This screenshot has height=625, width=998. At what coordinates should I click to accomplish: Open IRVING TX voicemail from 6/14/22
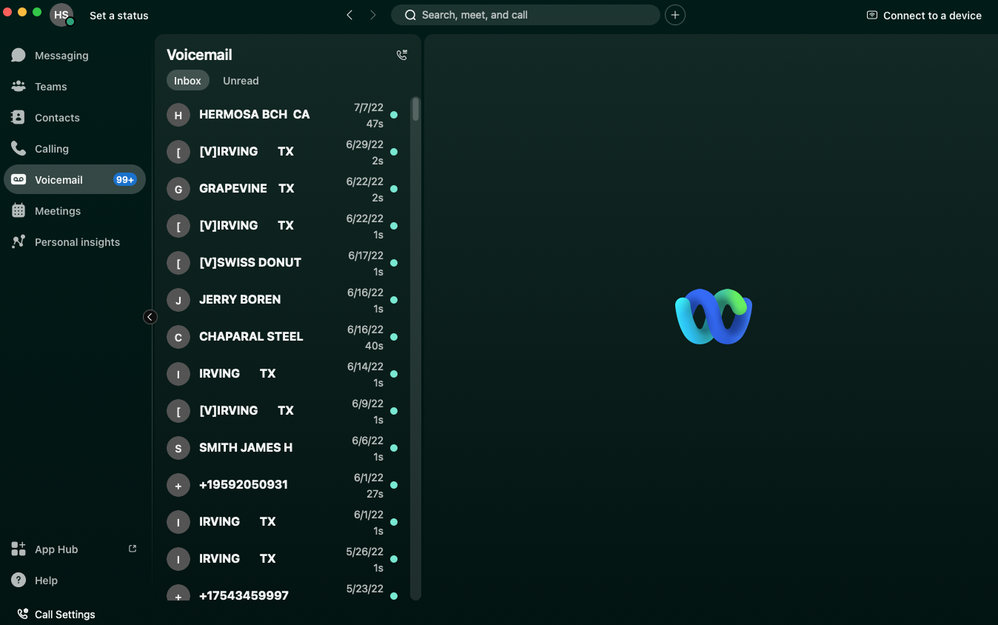pyautogui.click(x=283, y=374)
